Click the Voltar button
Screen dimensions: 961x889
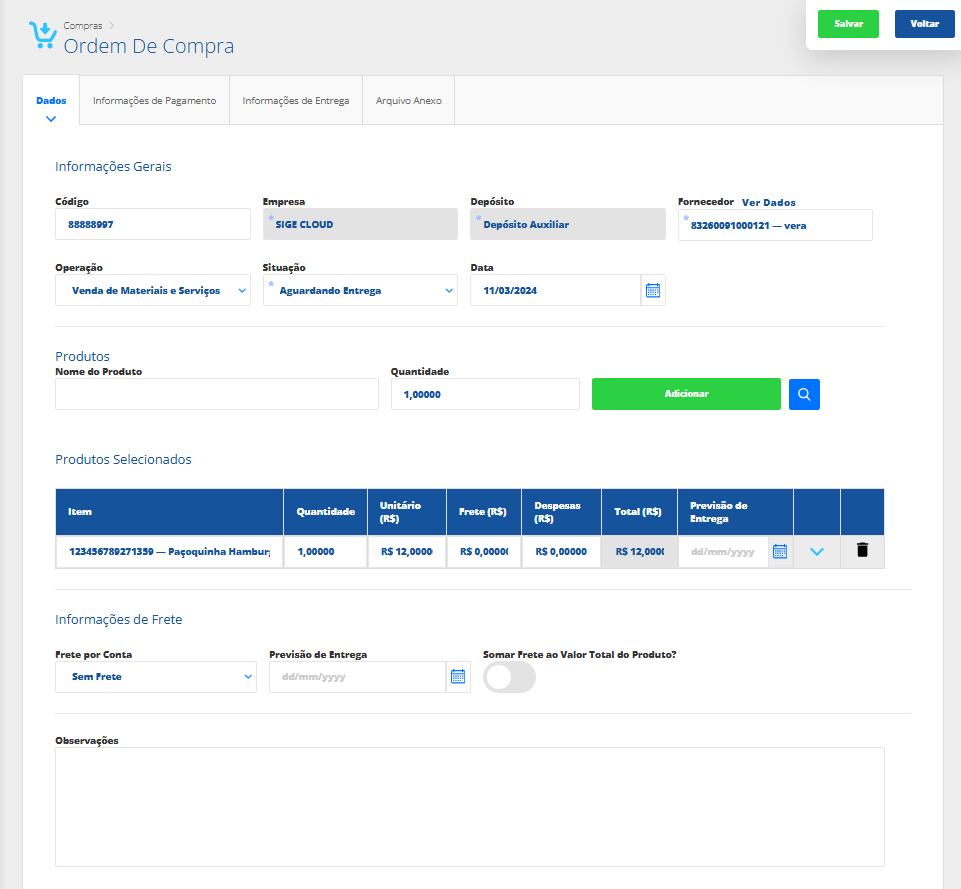tap(924, 24)
